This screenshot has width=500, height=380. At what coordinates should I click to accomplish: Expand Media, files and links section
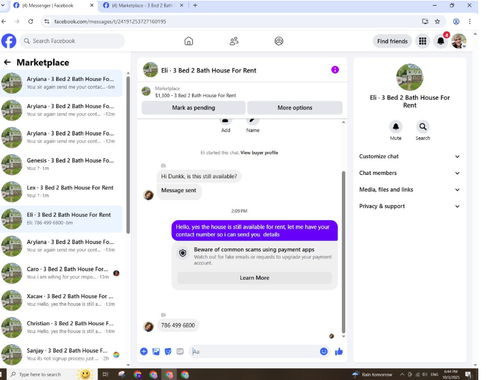[409, 190]
